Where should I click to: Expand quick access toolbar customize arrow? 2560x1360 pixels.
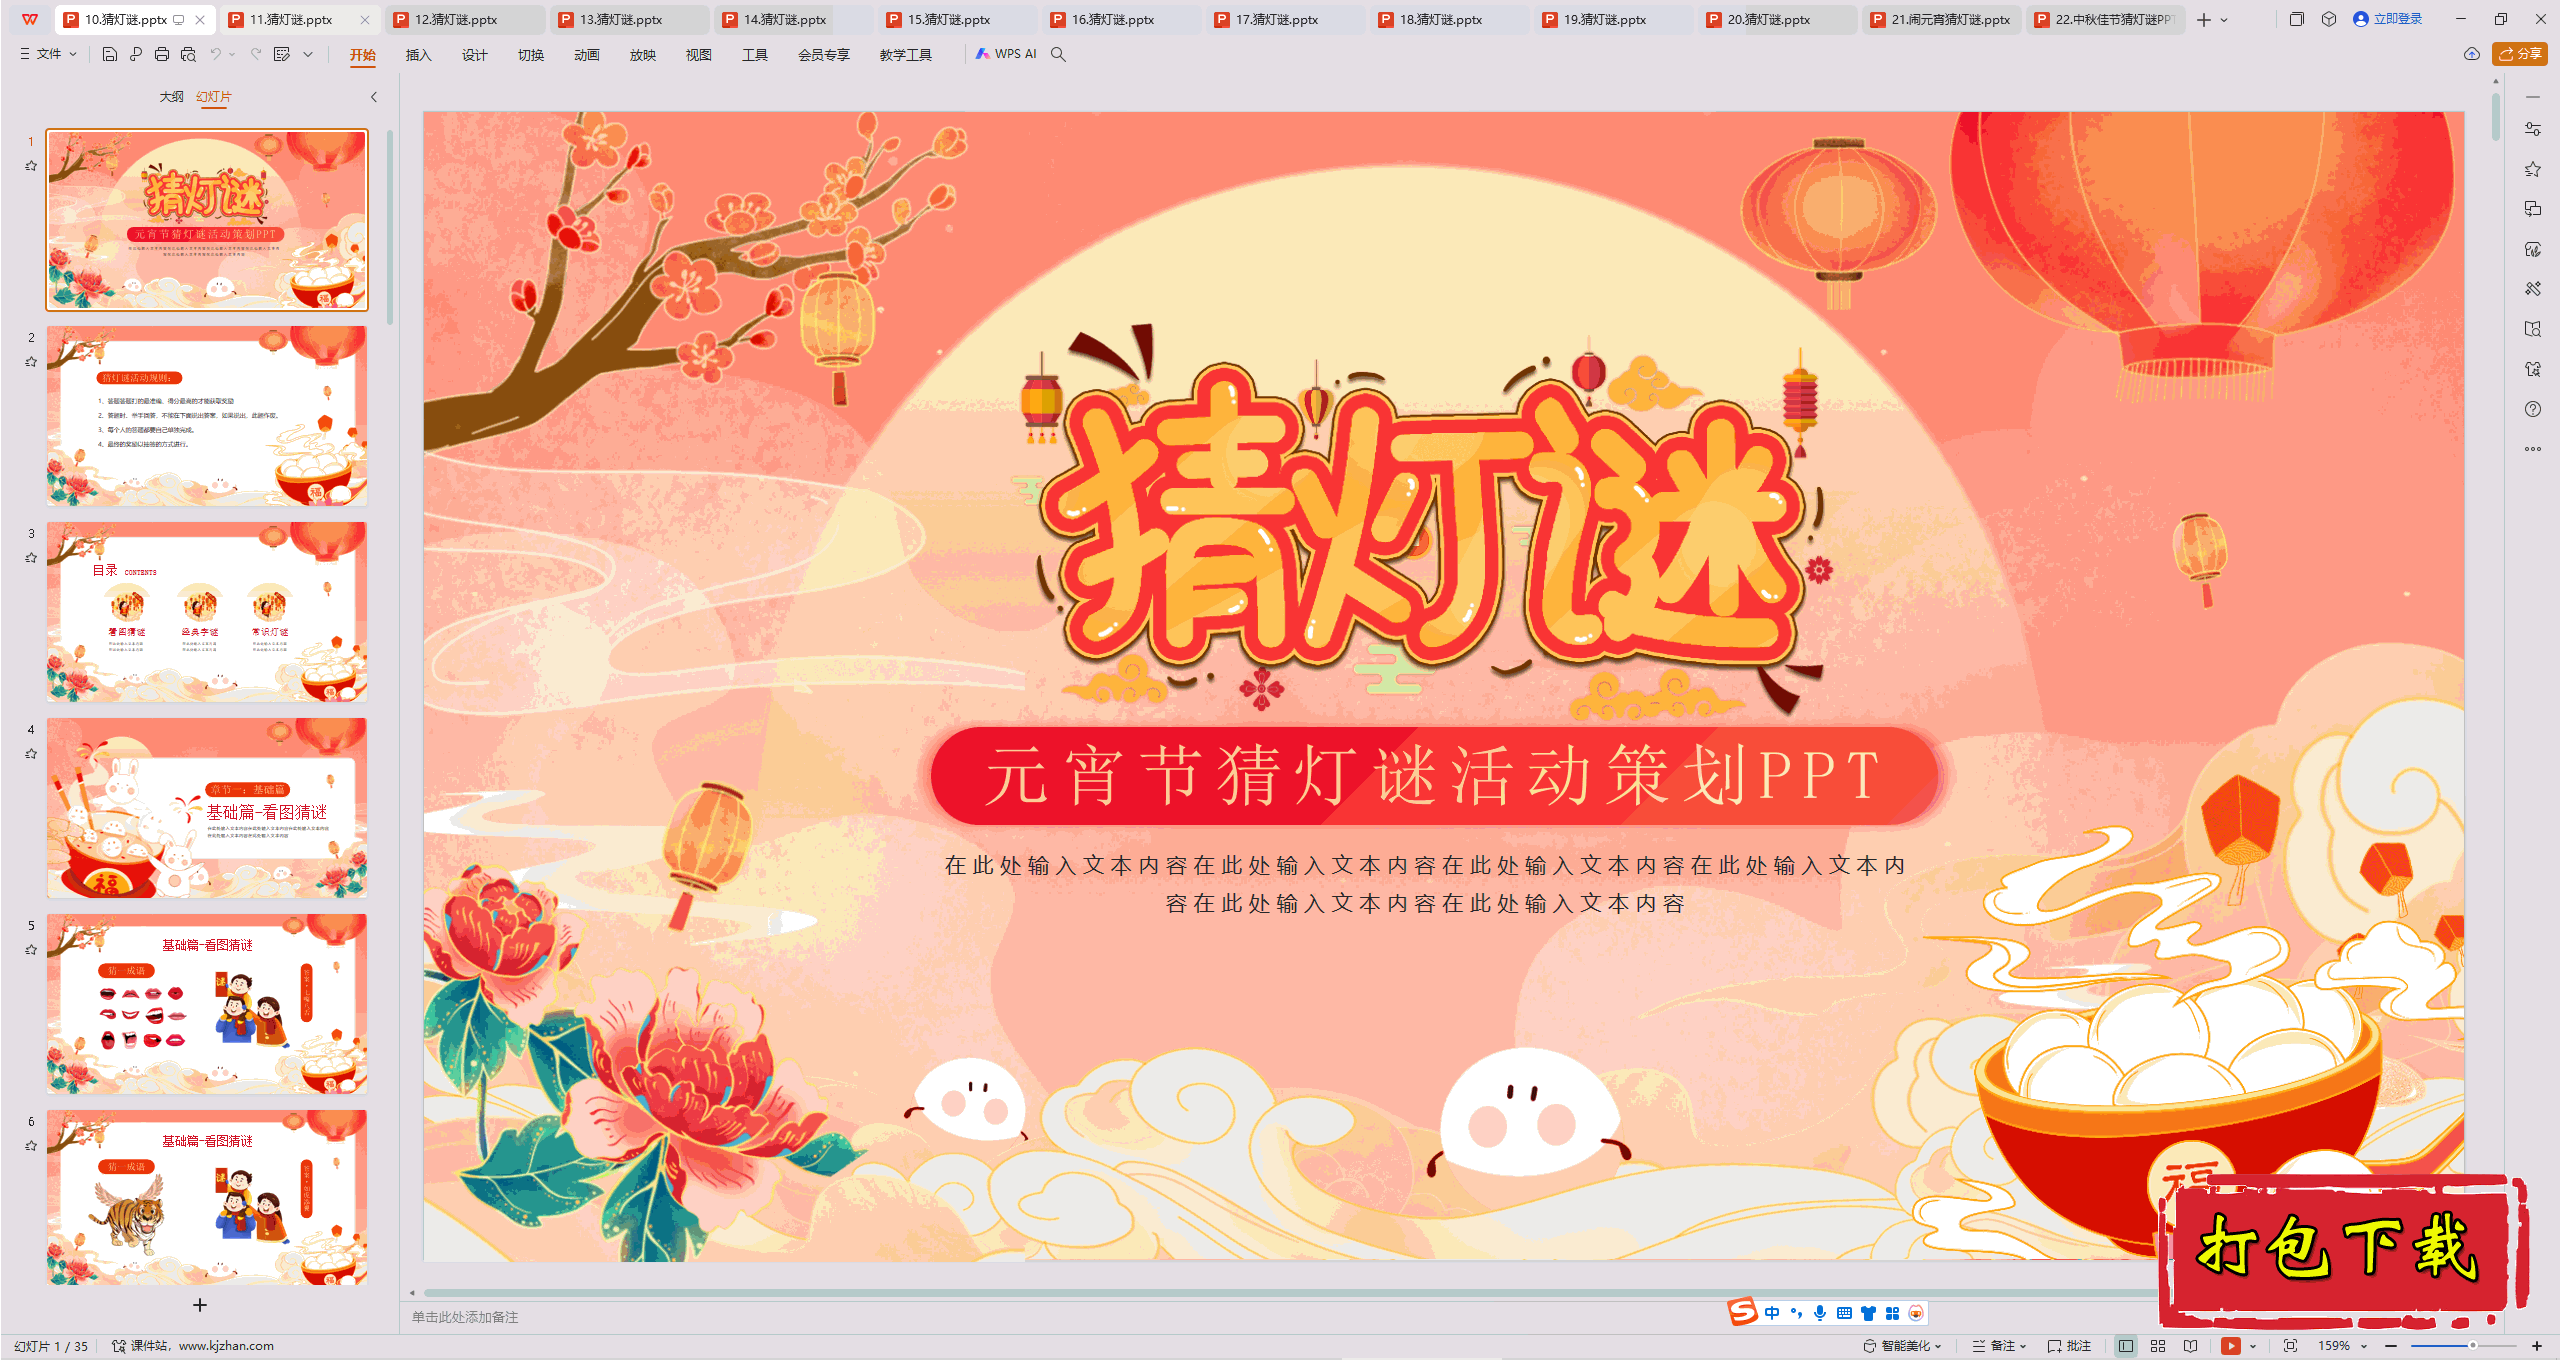click(x=308, y=54)
